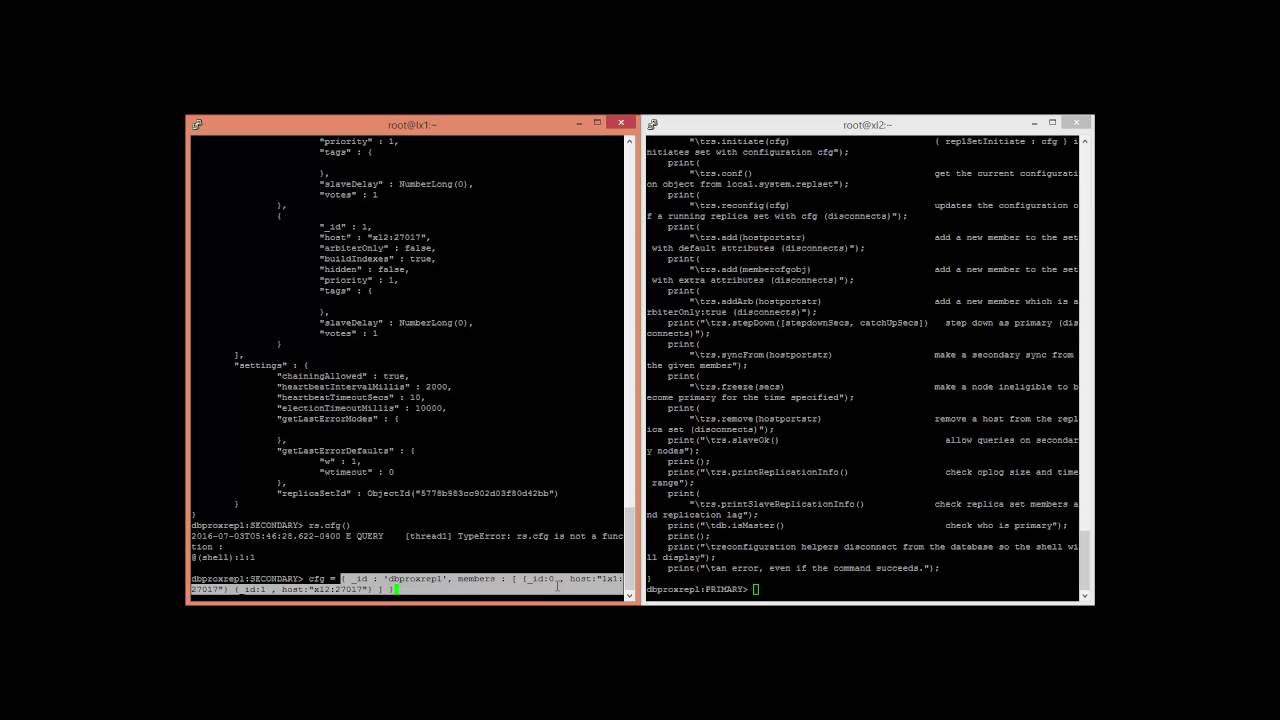Viewport: 1280px width, 720px height.
Task: Close the root@xl2 terminal window
Action: (1076, 123)
